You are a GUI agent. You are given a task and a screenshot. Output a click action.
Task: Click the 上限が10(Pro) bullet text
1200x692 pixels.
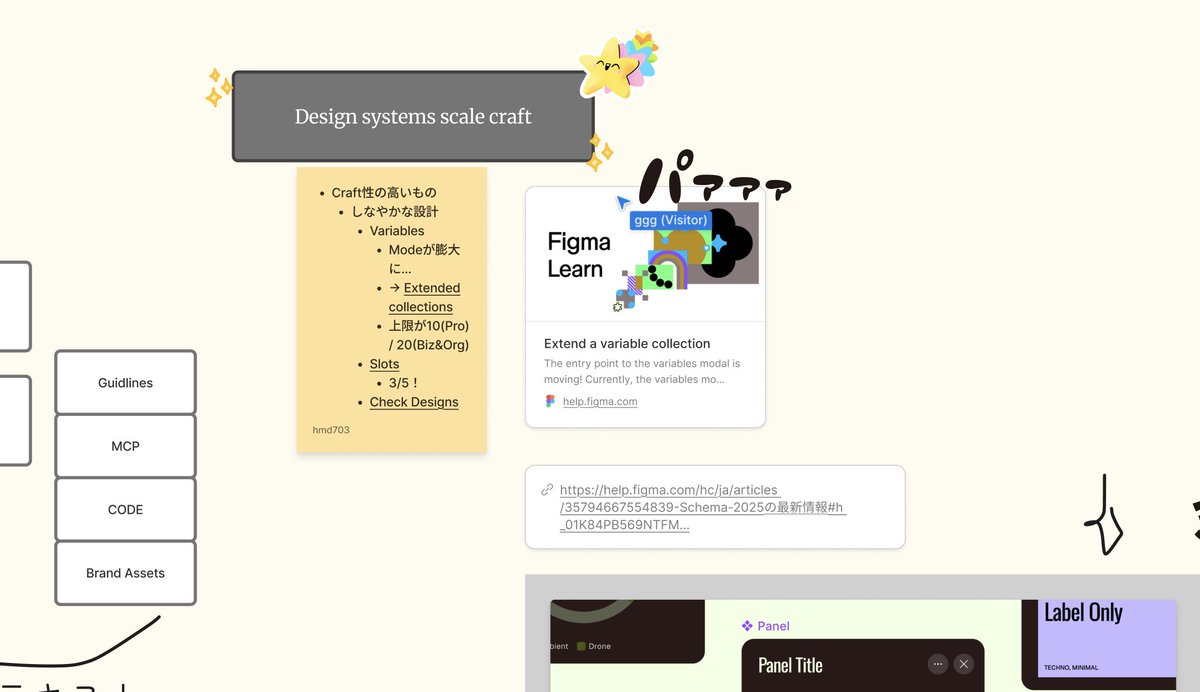(429, 335)
